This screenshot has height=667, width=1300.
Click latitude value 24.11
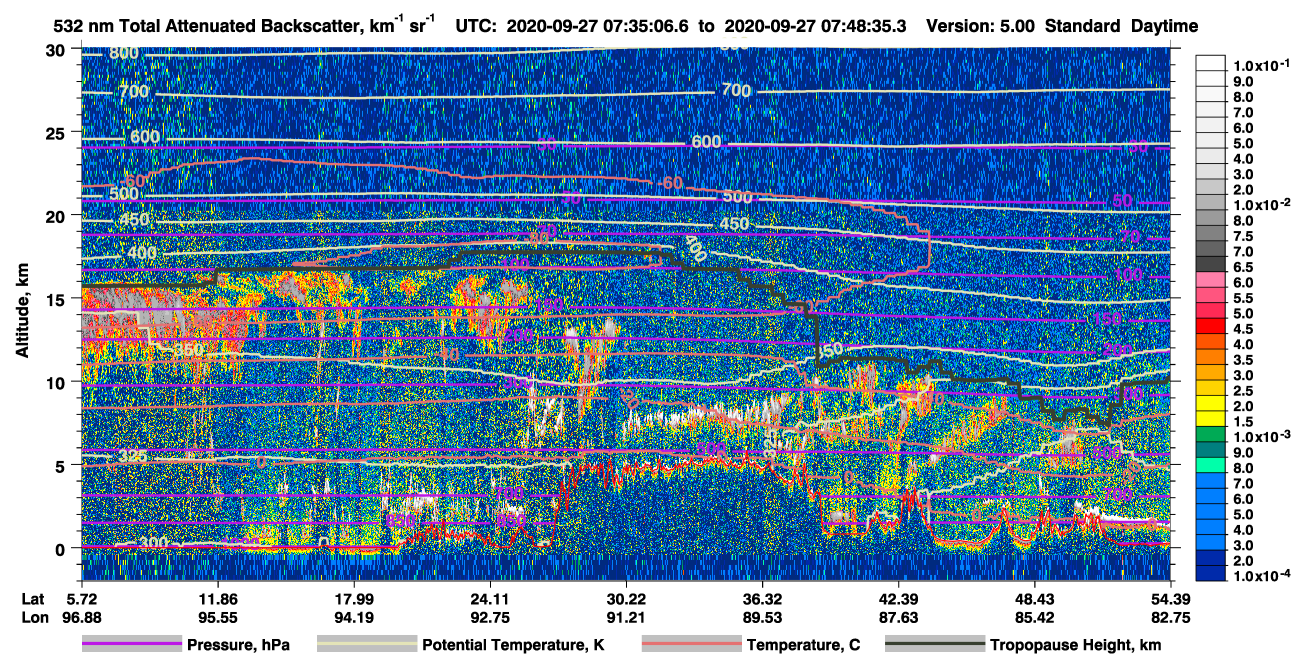490,598
